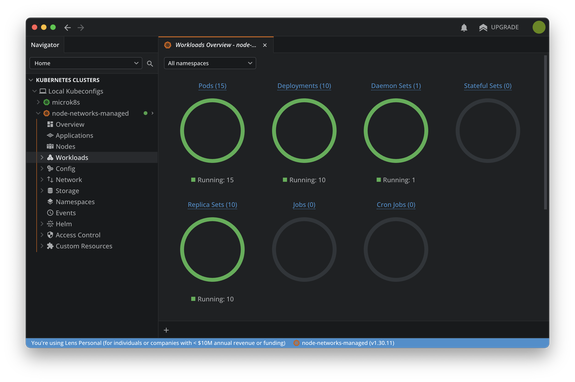Image resolution: width=575 pixels, height=382 pixels.
Task: Open the All namespaces dropdown
Action: click(x=210, y=63)
